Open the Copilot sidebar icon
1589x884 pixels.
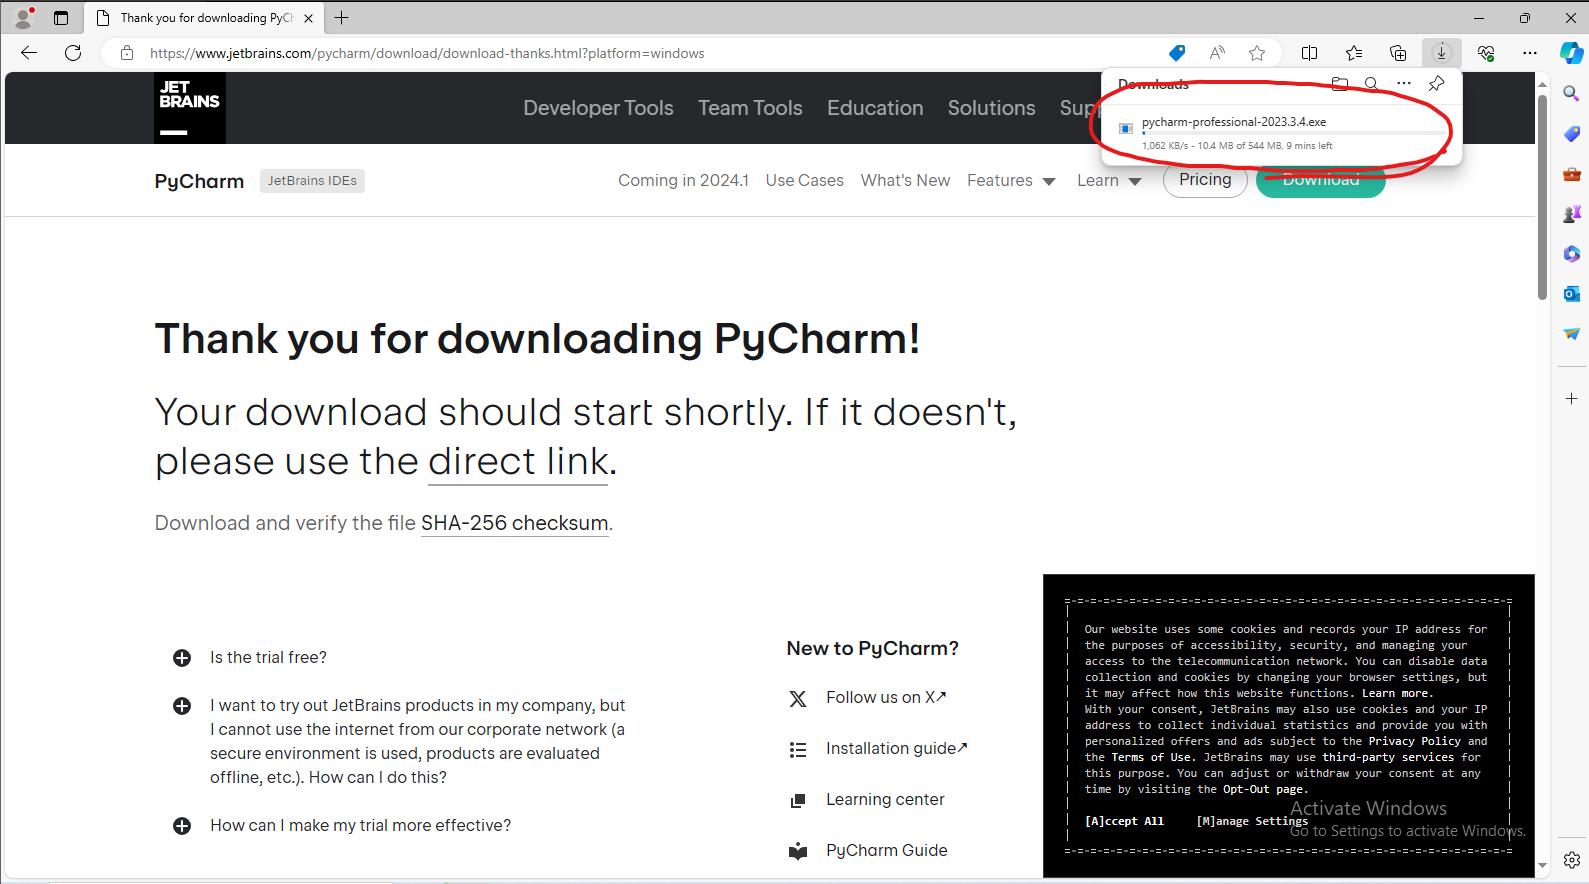(x=1571, y=53)
